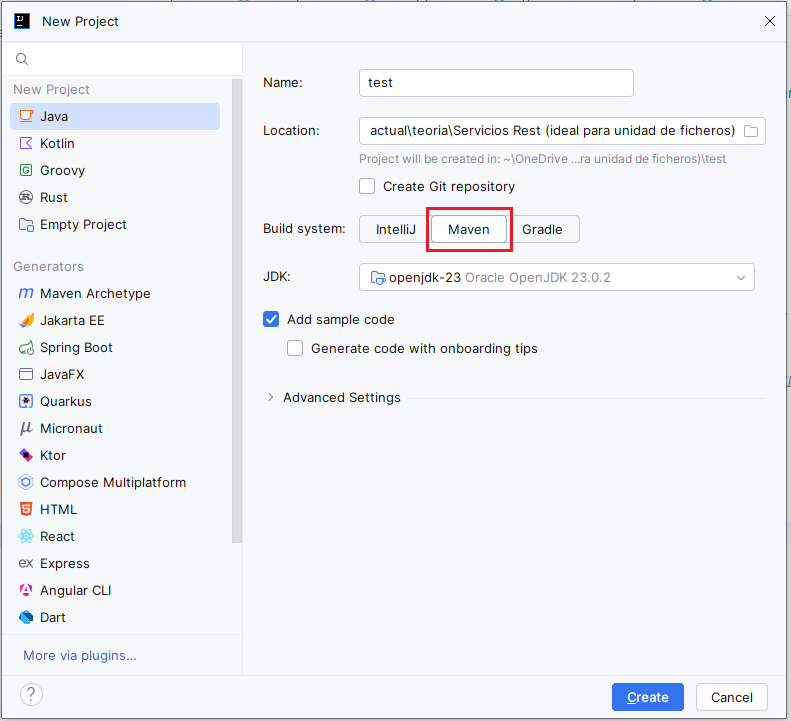Select the Rust icon in the list
The width and height of the screenshot is (791, 721).
coord(26,197)
